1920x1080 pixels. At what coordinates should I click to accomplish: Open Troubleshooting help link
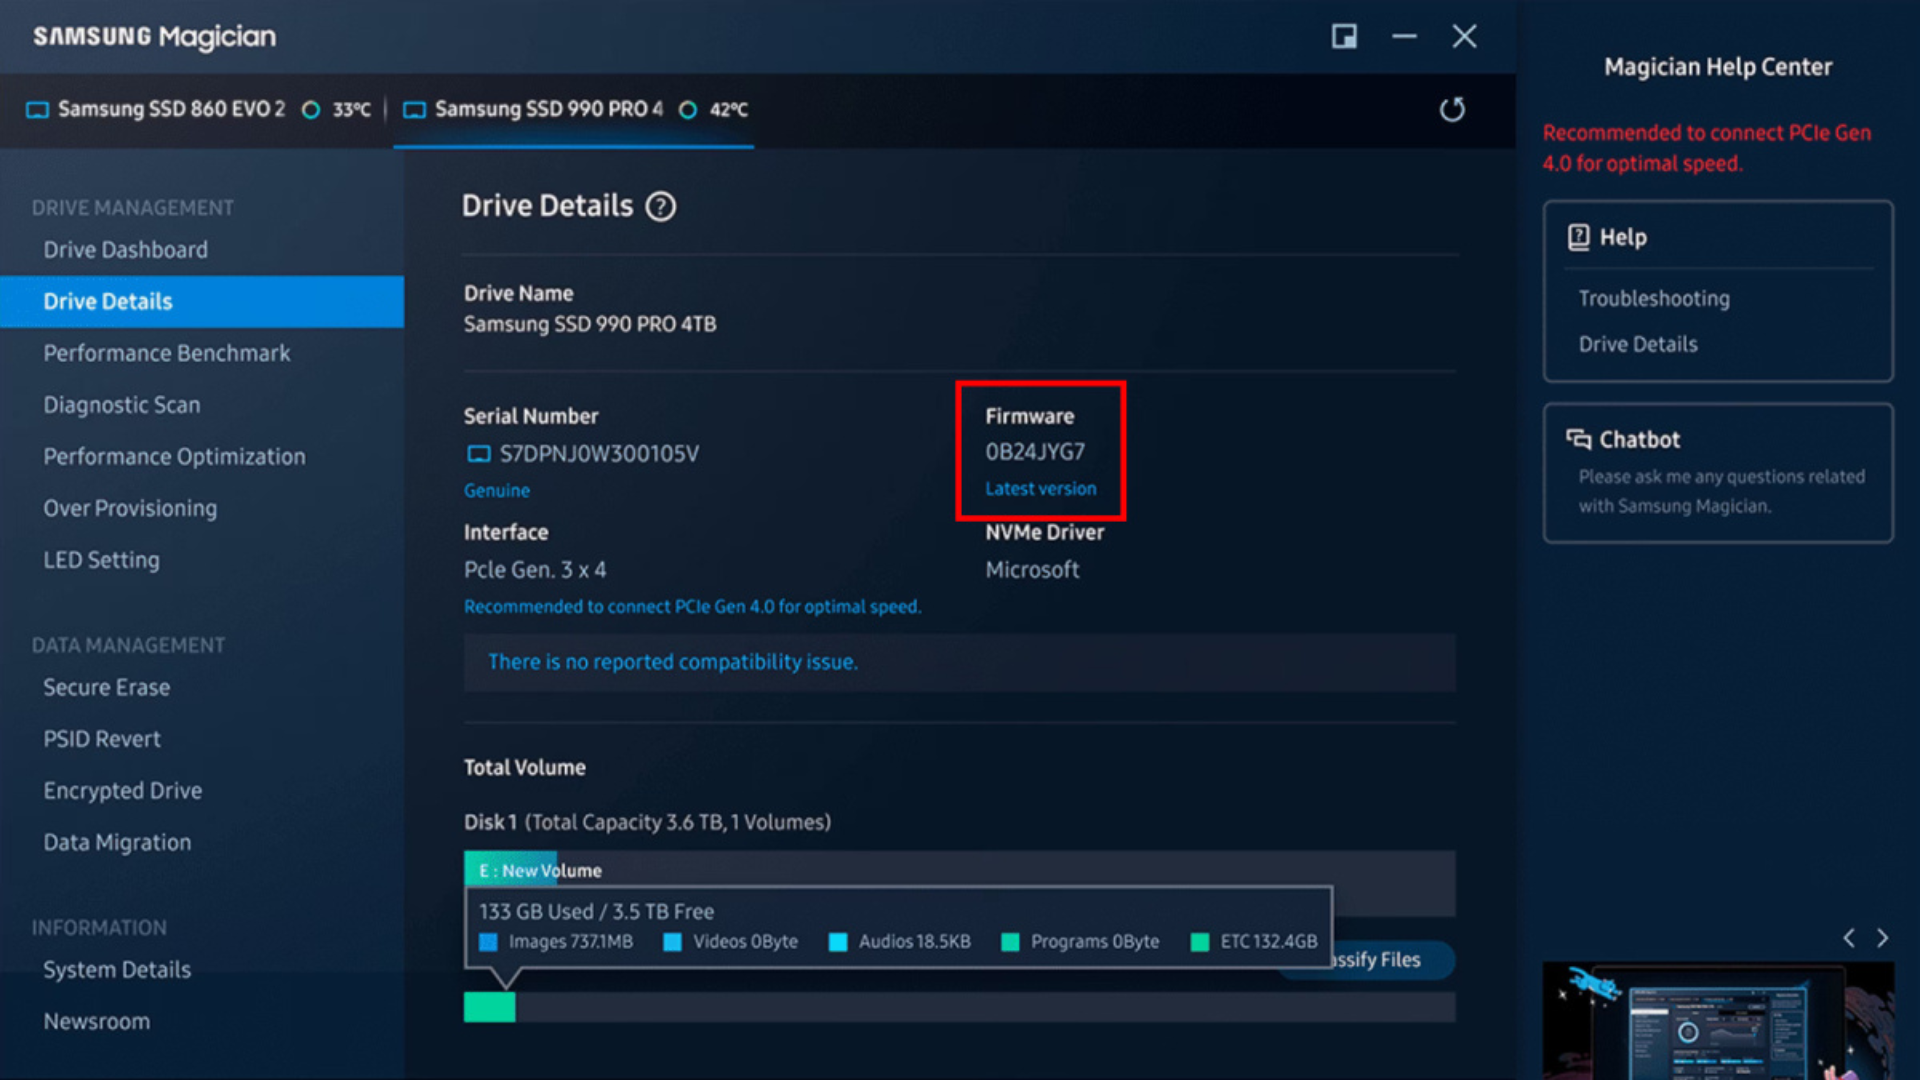[x=1653, y=298]
